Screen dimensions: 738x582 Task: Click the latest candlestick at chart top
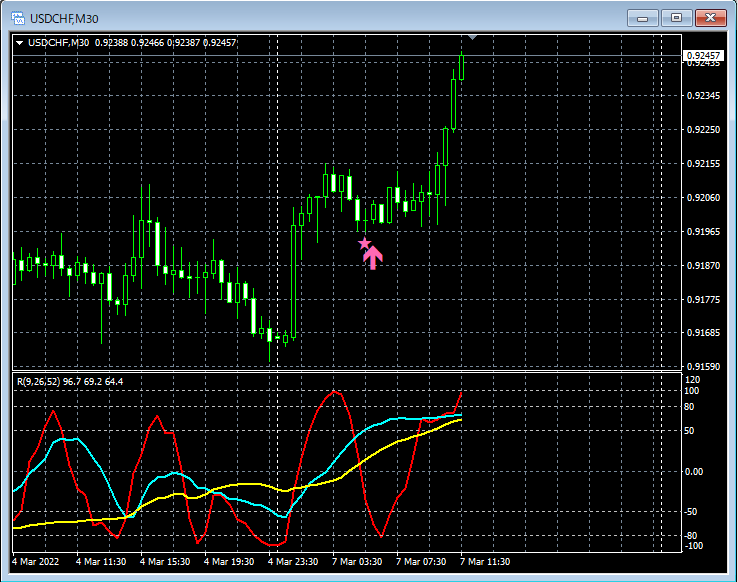click(x=462, y=67)
